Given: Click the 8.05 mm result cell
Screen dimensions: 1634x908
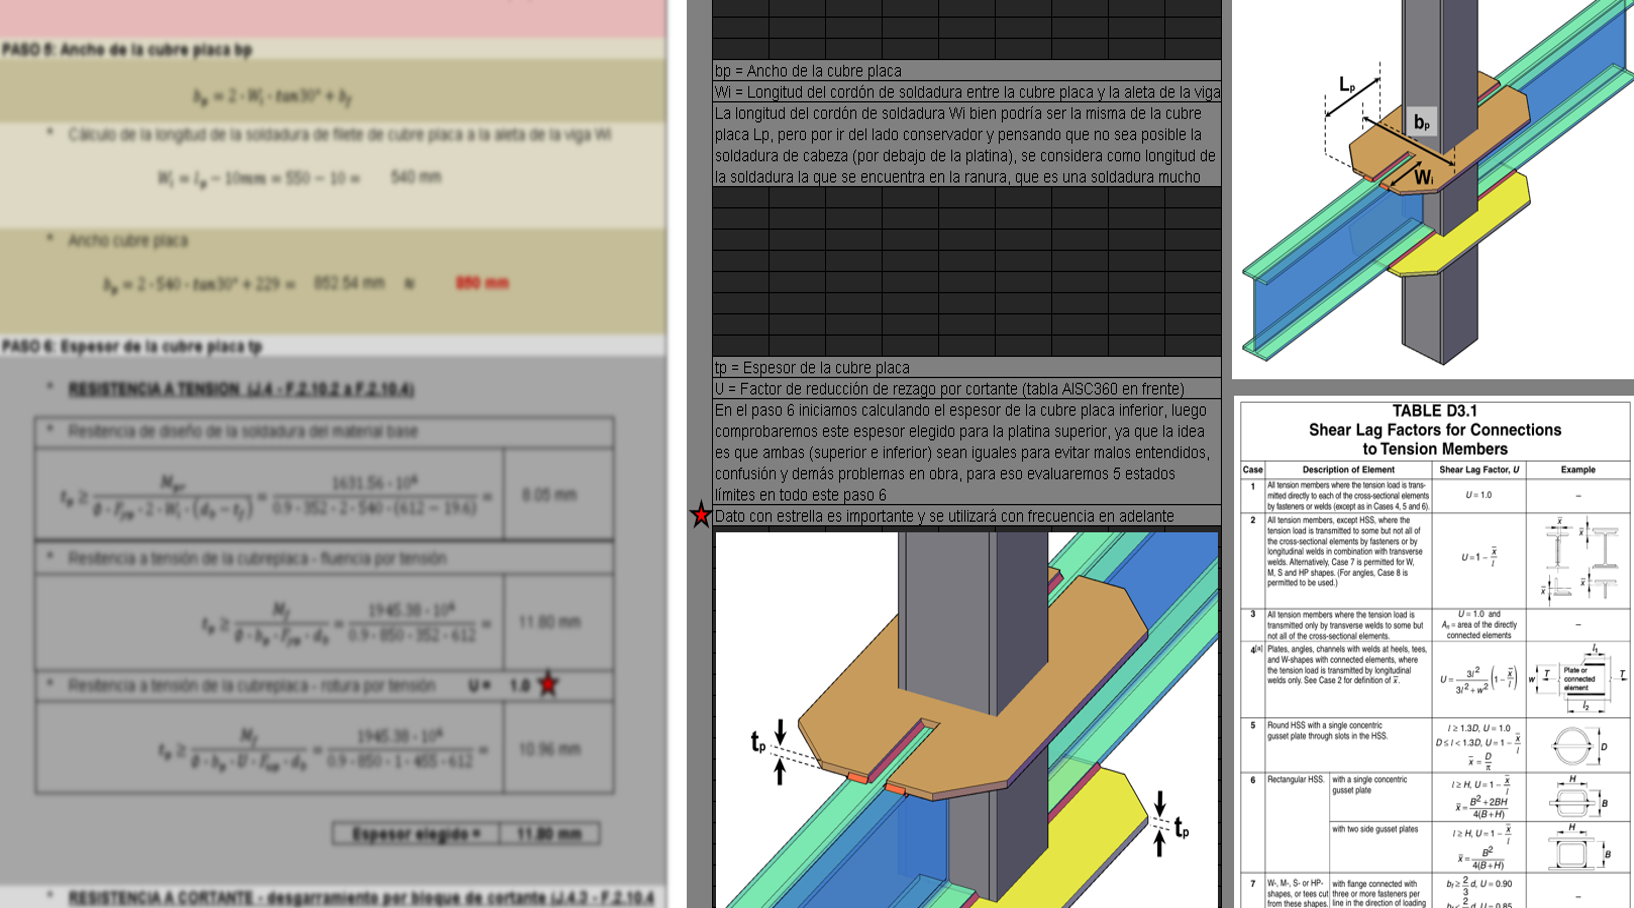Looking at the screenshot, I should 549,495.
